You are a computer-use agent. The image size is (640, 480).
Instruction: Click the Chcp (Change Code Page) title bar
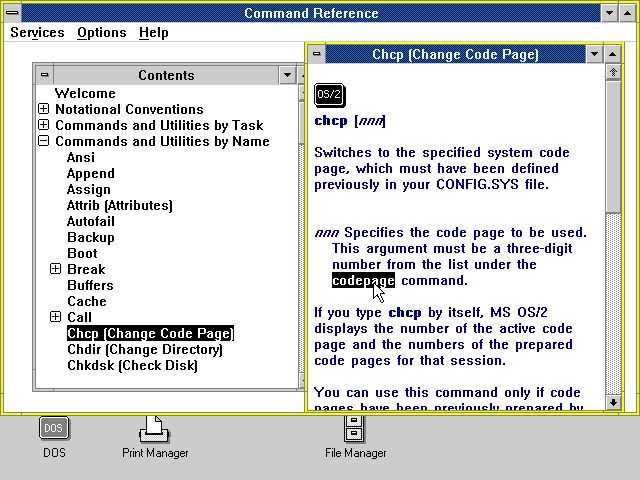[x=455, y=54]
